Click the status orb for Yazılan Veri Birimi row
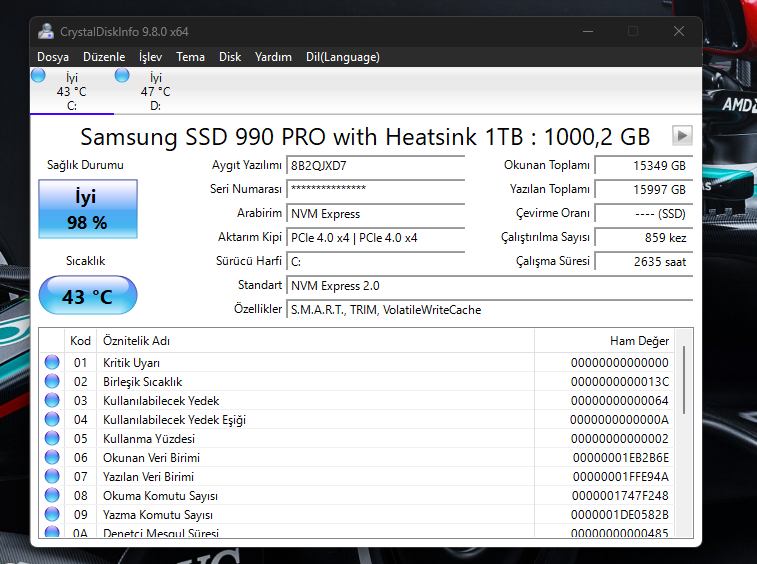757x564 pixels. (x=52, y=477)
